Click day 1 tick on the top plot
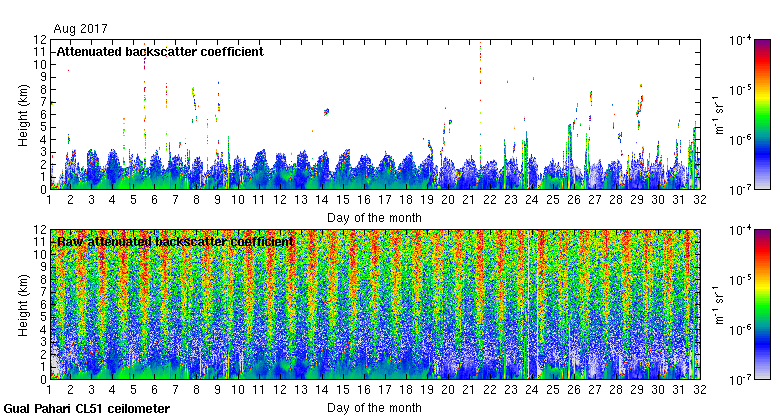This screenshot has width=780, height=420. click(x=50, y=200)
